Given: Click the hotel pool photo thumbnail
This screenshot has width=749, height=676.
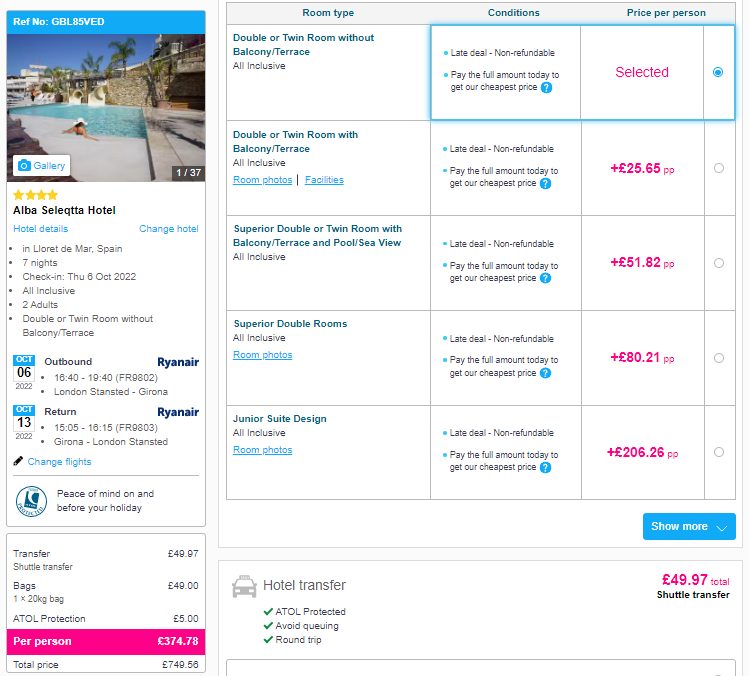Looking at the screenshot, I should tap(106, 107).
